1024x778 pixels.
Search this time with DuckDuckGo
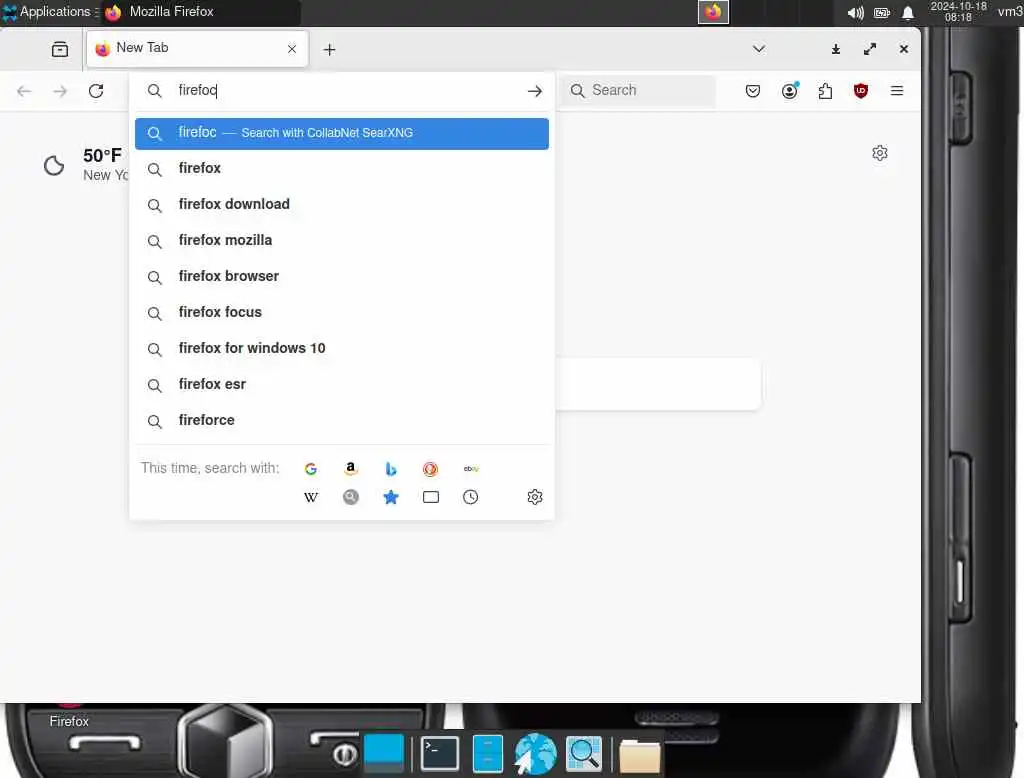[430, 469]
